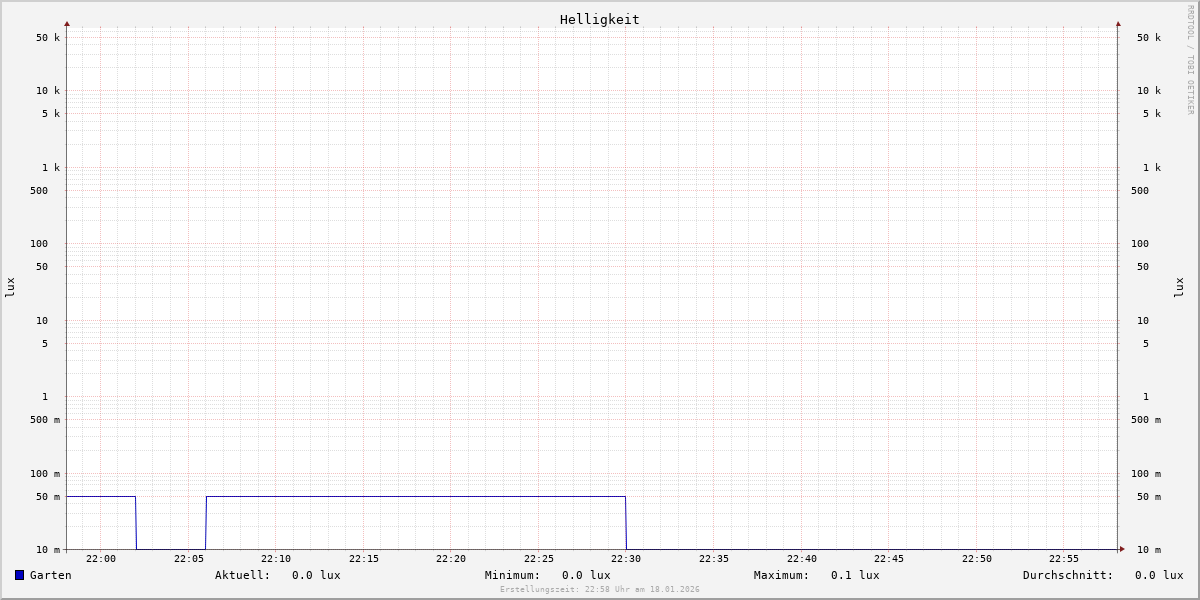Click the 22:05 time axis label
The image size is (1200, 600).
(189, 559)
